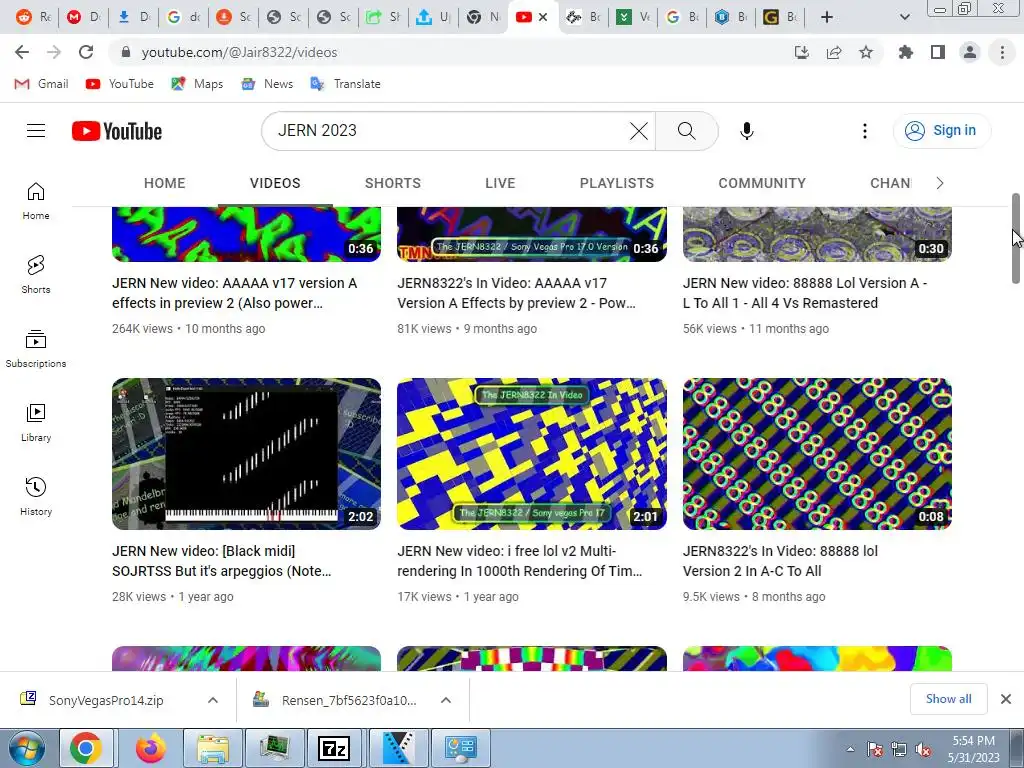
Task: Open Firefox from the taskbar
Action: pos(151,748)
